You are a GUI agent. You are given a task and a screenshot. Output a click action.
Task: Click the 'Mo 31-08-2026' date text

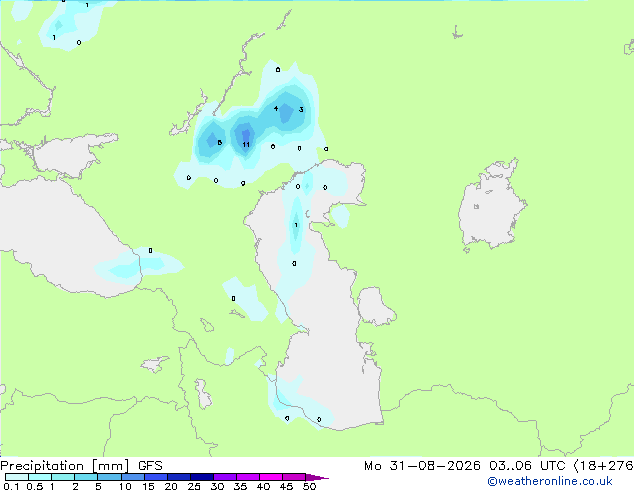[422, 466]
